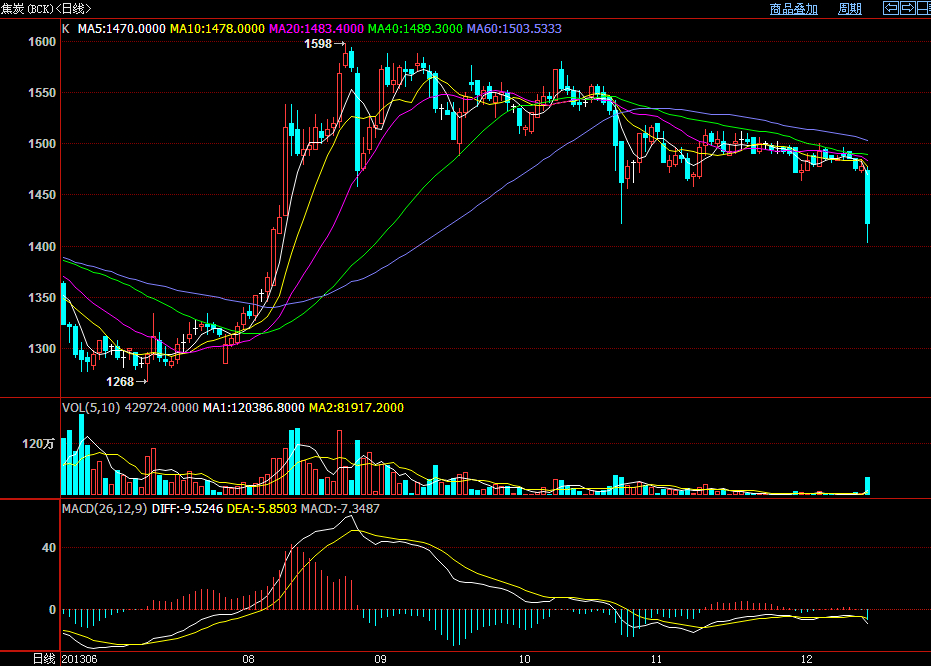Screen dimensions: 931x666
Task: Click the 11 month axis label
Action: [656, 659]
